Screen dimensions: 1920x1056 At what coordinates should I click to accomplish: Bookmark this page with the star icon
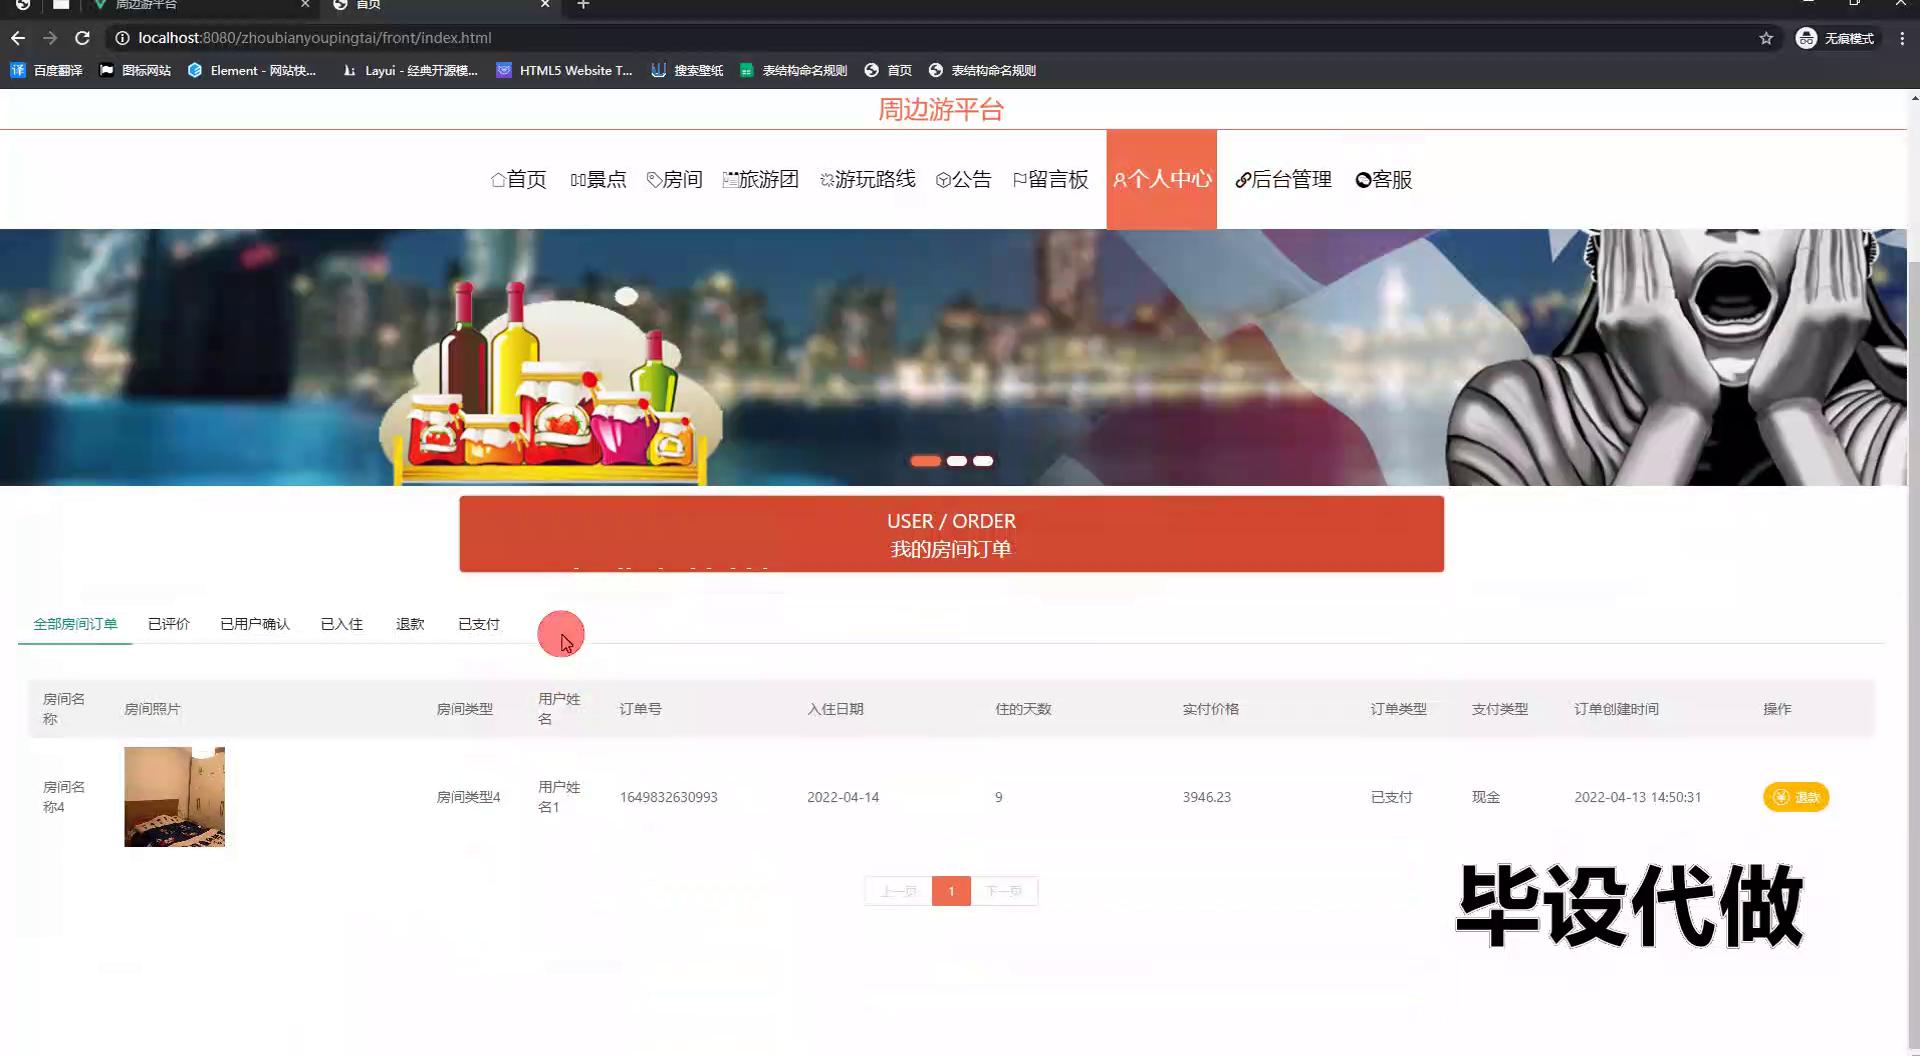pyautogui.click(x=1766, y=38)
